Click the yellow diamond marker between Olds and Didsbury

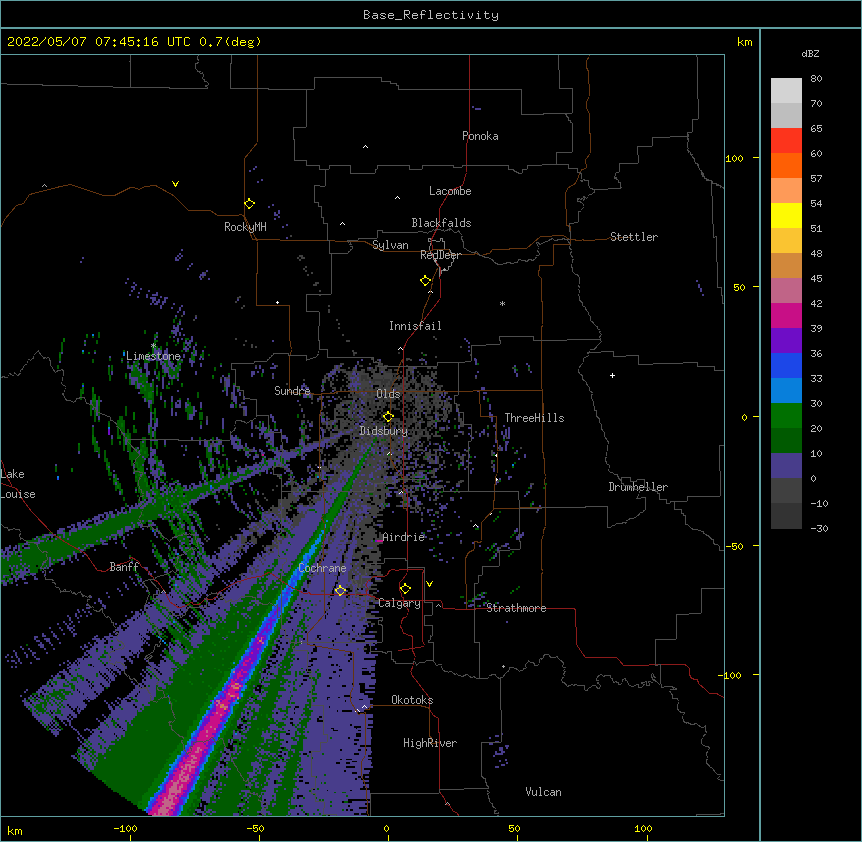388,417
